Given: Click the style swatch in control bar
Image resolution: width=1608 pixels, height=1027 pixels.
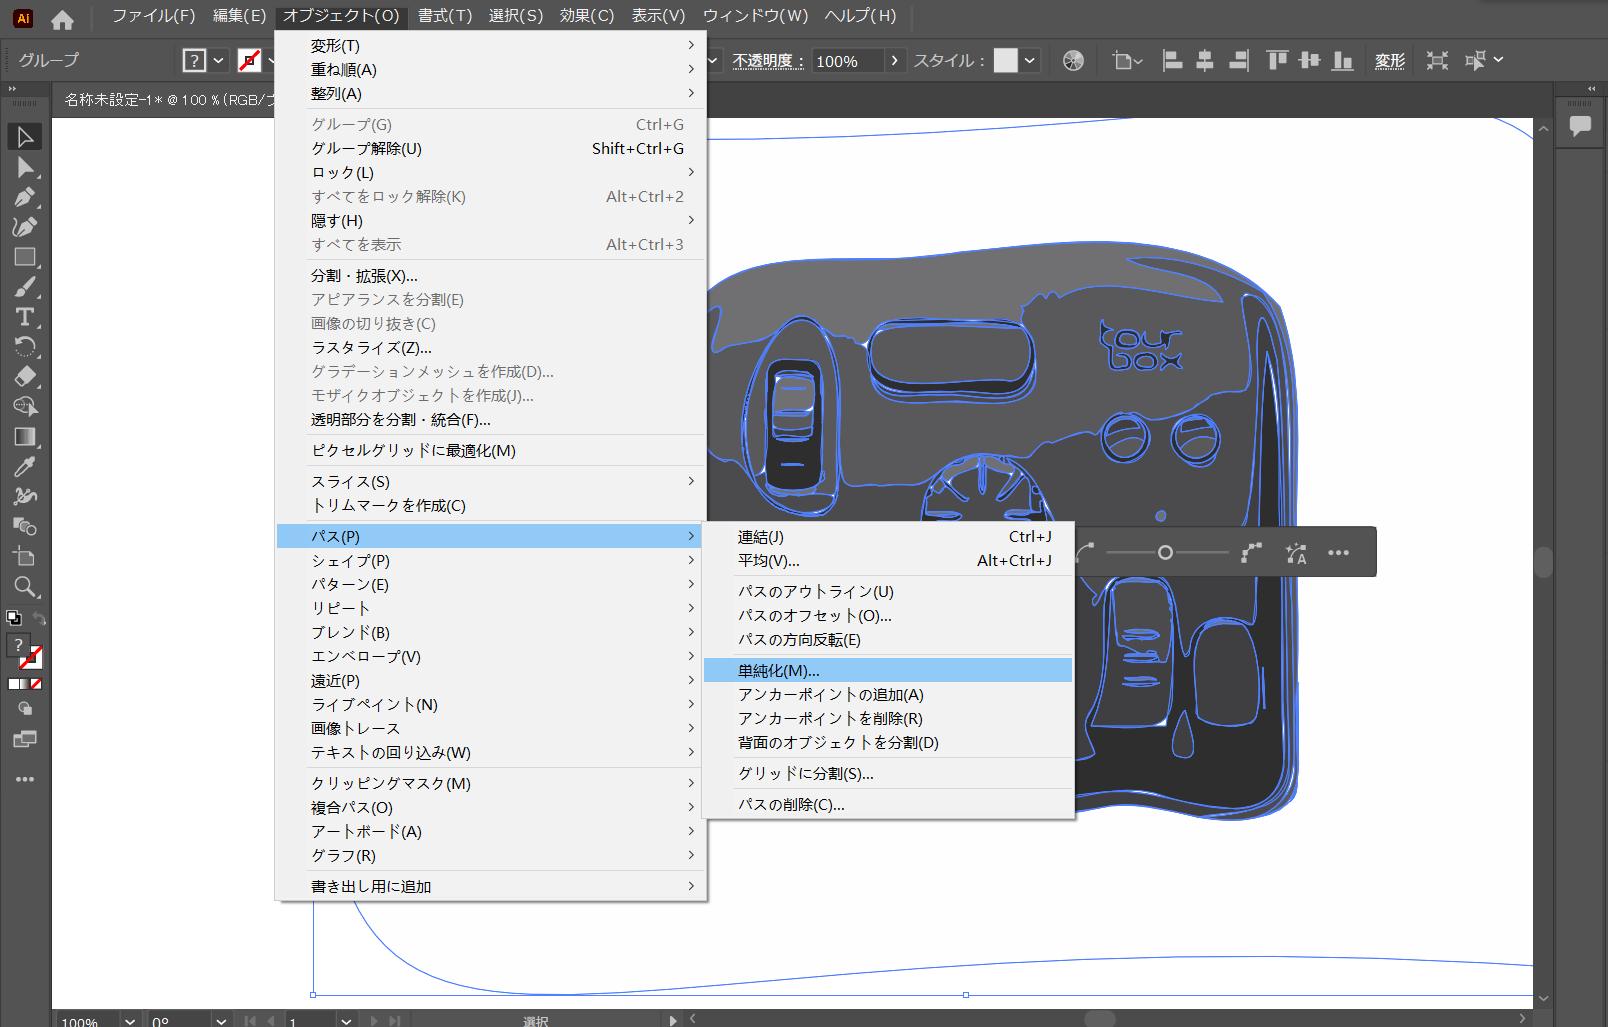Looking at the screenshot, I should (x=1006, y=61).
